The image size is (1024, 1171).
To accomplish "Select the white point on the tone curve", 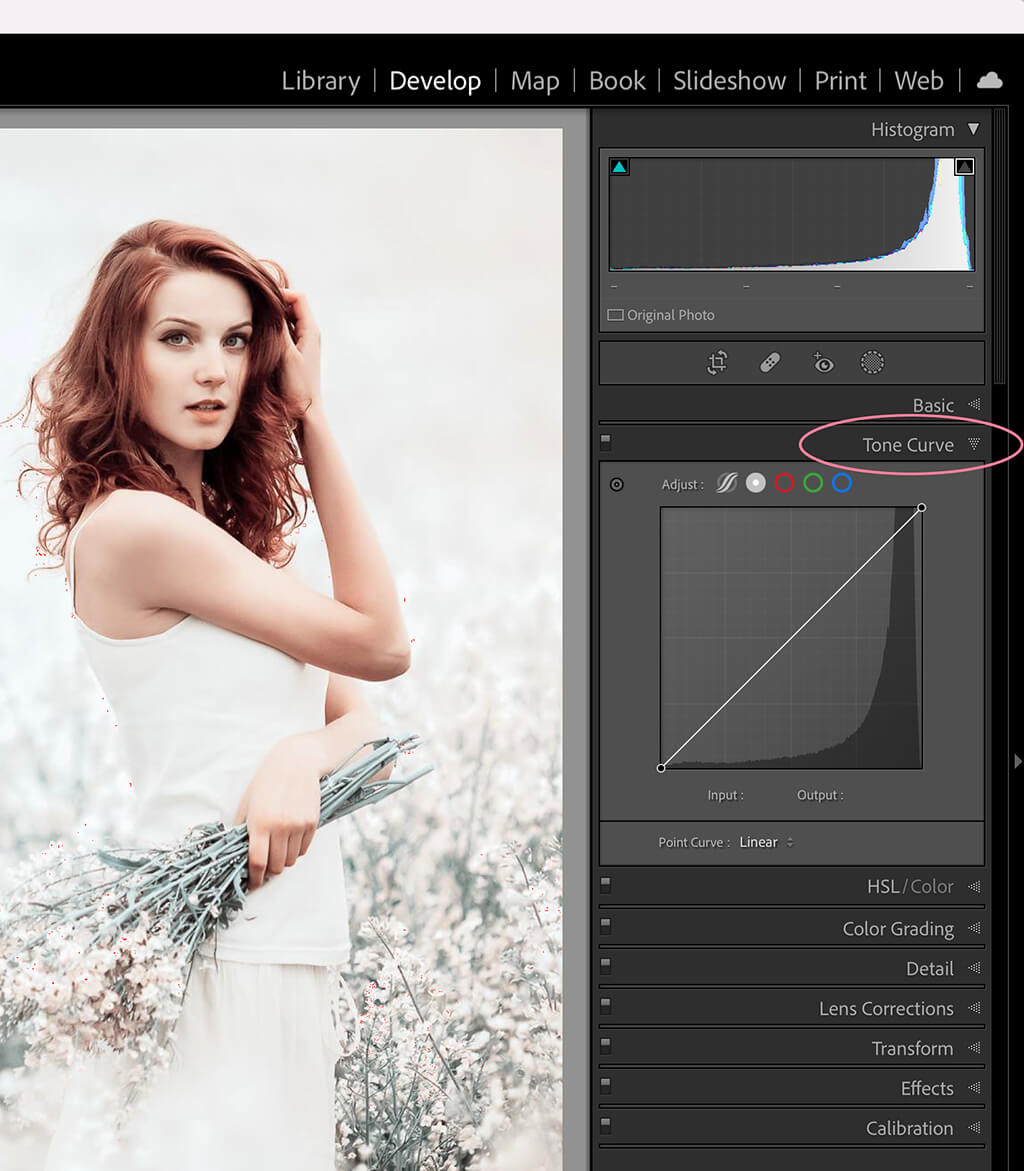I will click(920, 508).
